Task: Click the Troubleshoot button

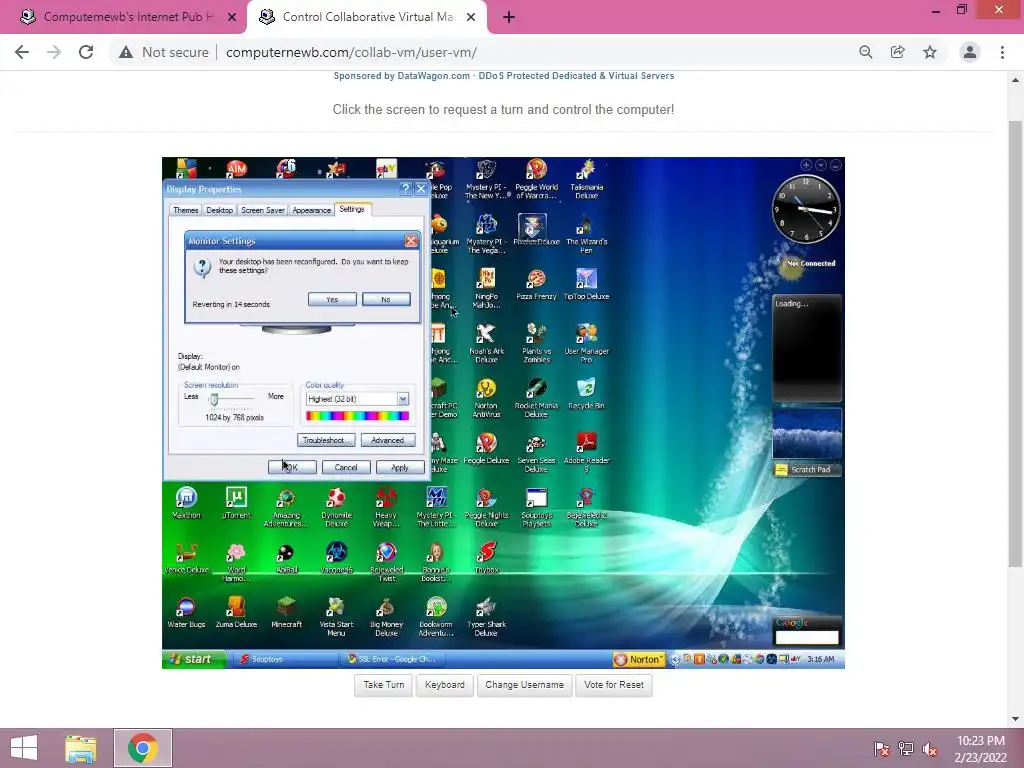Action: 327,440
